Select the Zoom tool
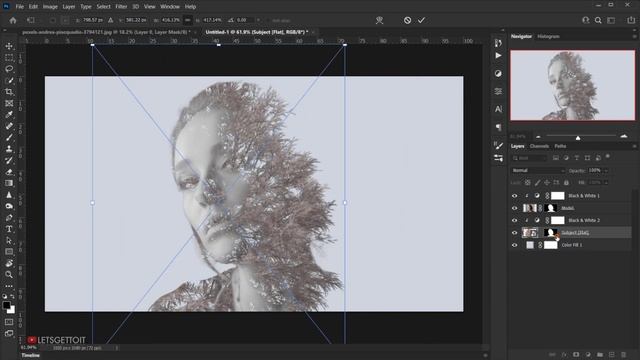640x360 pixels. click(x=9, y=275)
